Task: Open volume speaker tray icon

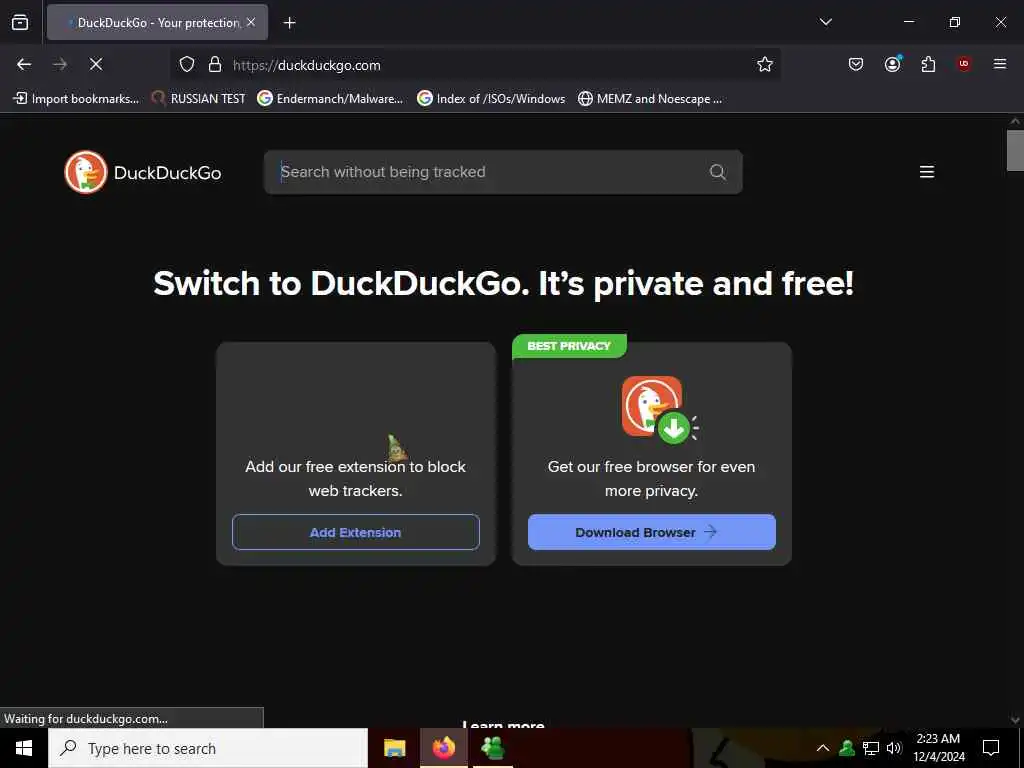Action: 894,748
